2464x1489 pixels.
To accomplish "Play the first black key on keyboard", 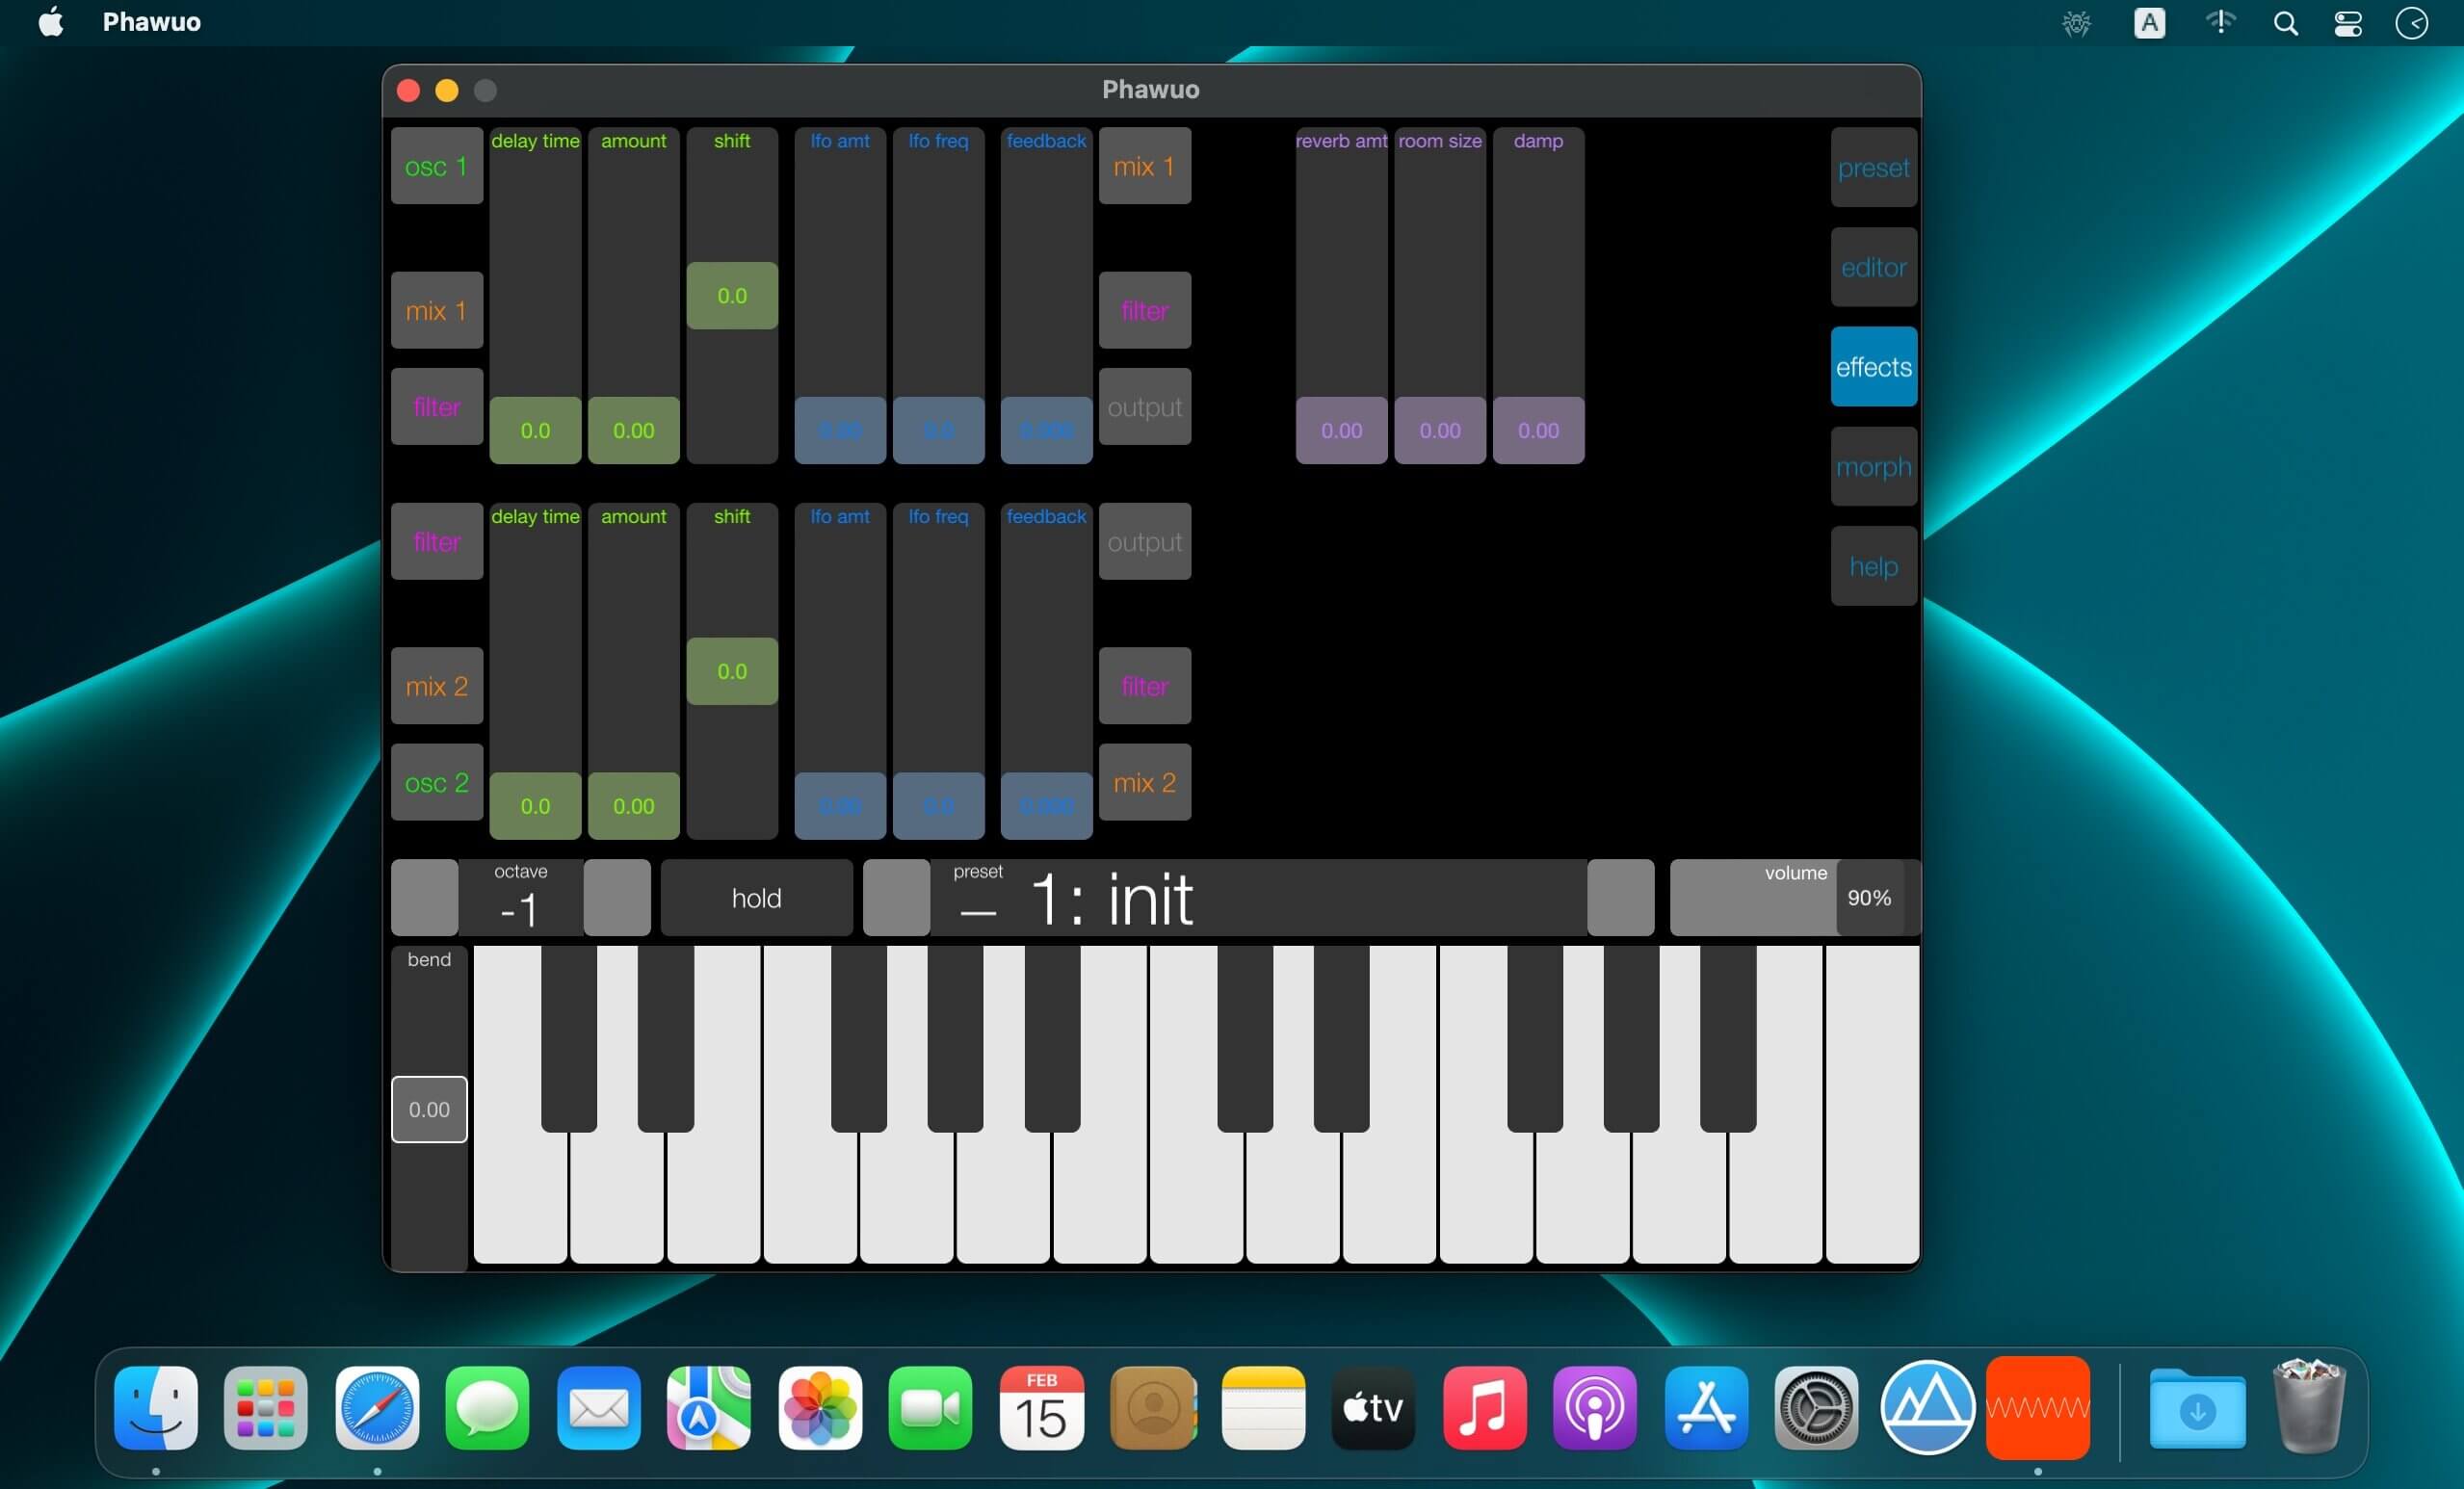I will 569,1038.
